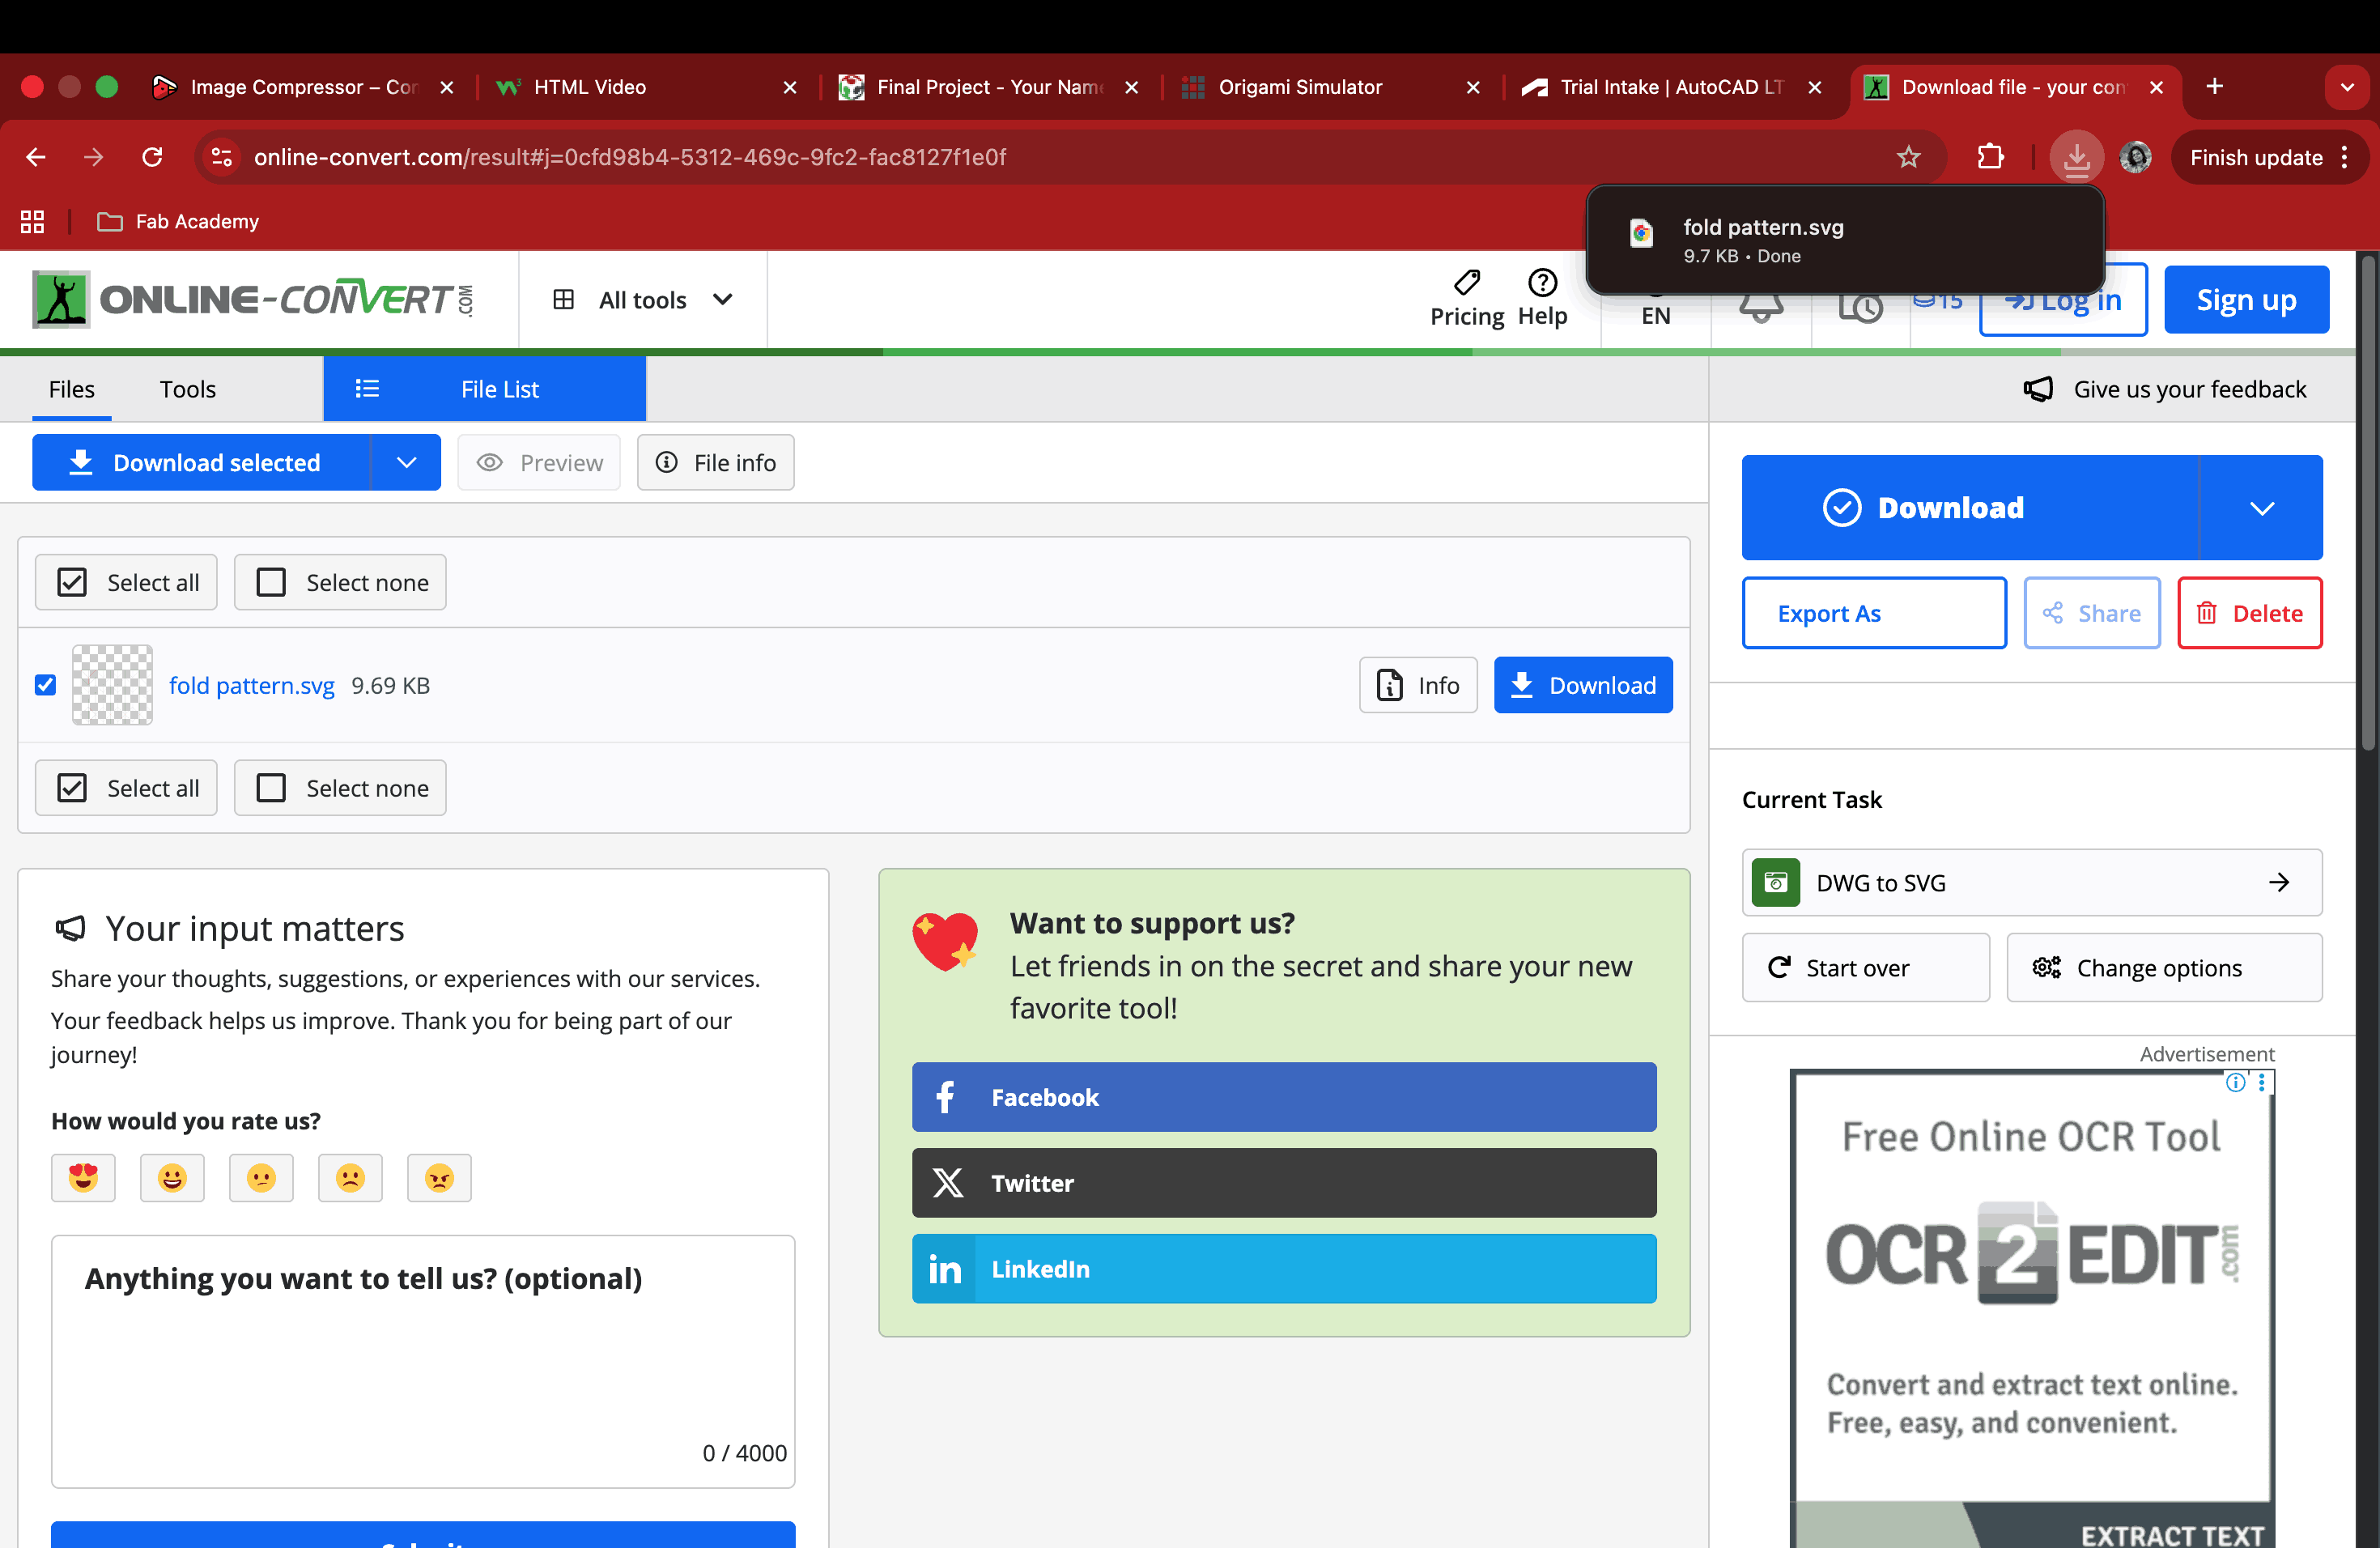Click the feedback comment text field

[x=423, y=1370]
